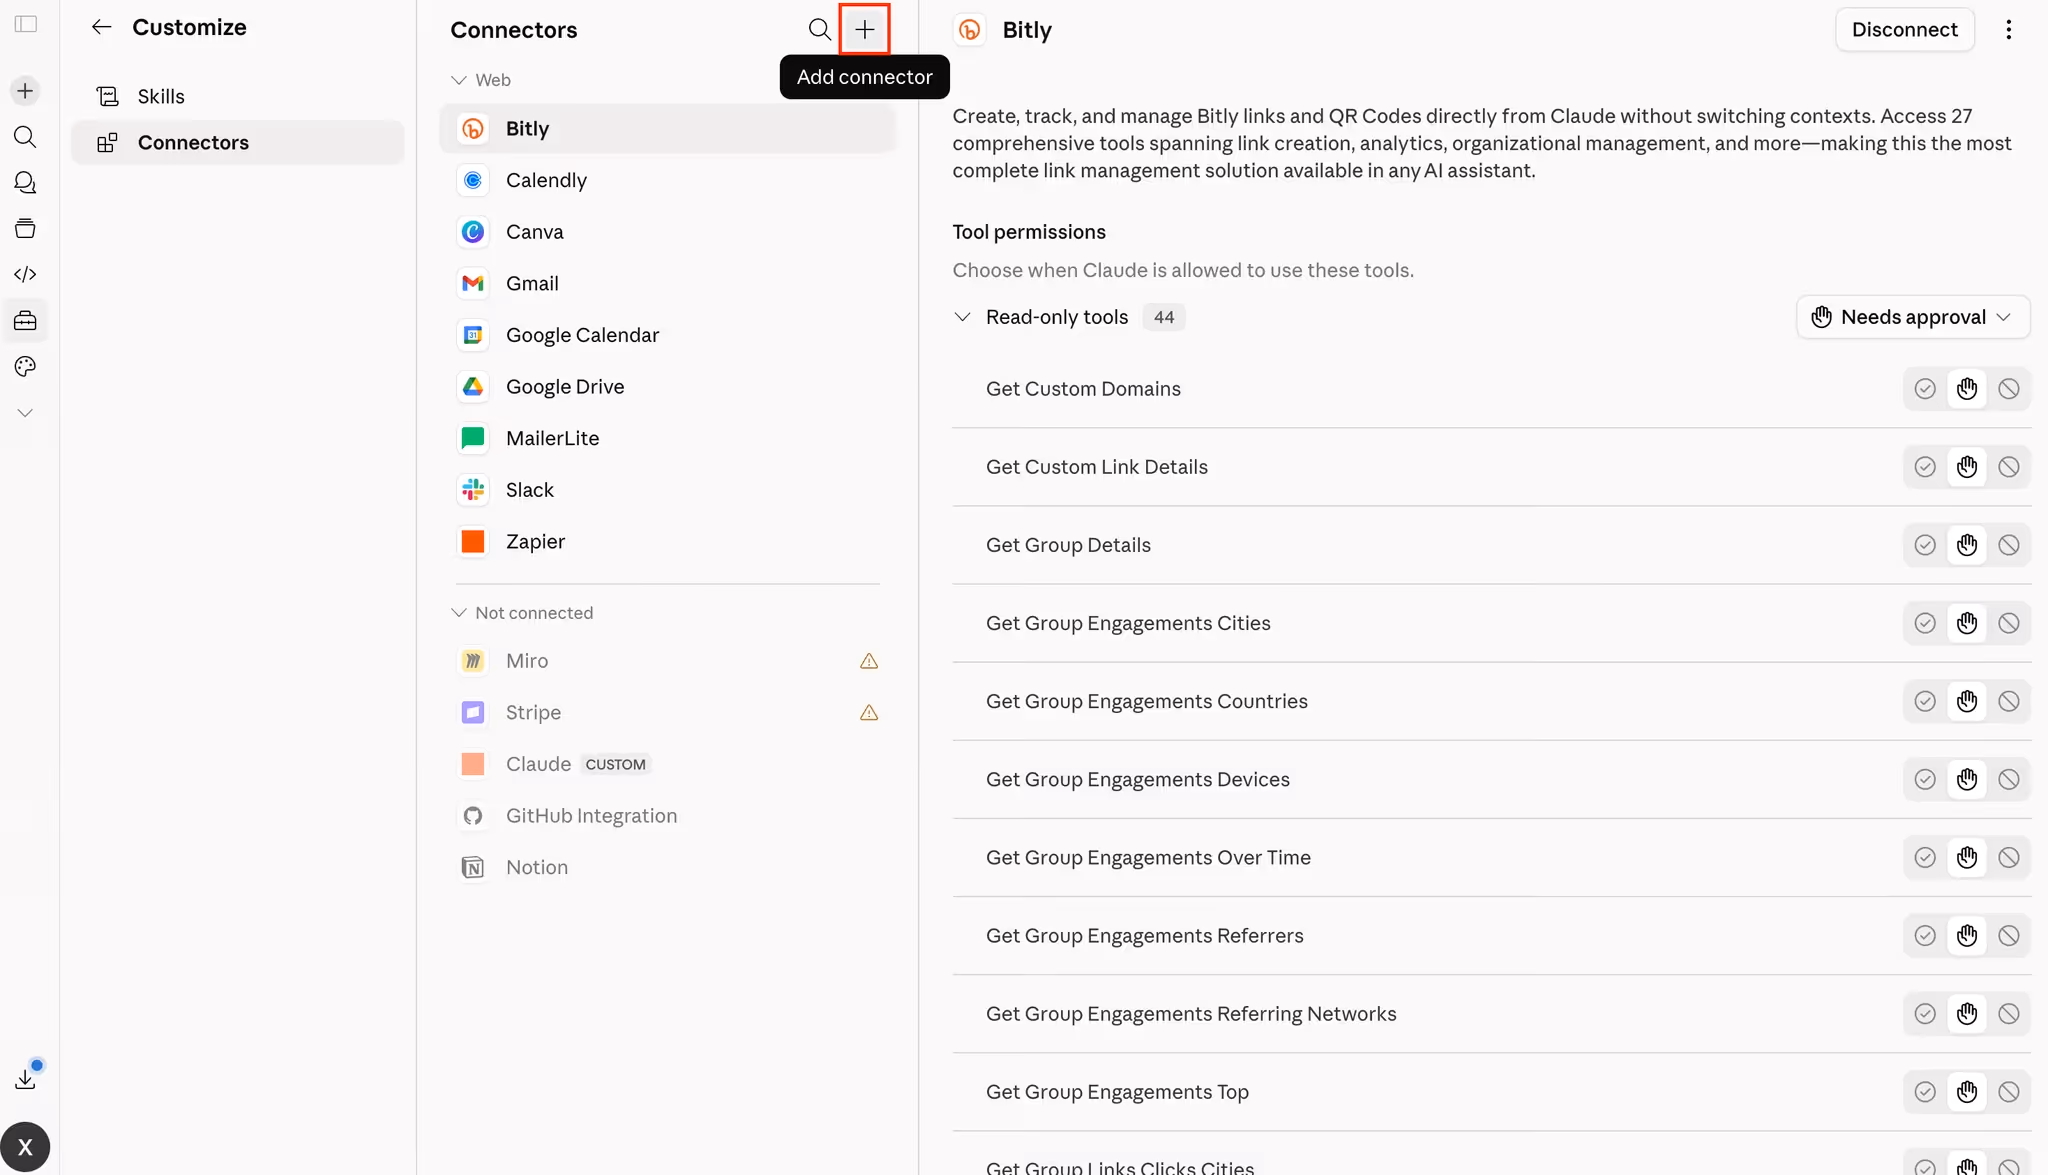Block Get Group Engagements Referring Networks

pos(2009,1014)
